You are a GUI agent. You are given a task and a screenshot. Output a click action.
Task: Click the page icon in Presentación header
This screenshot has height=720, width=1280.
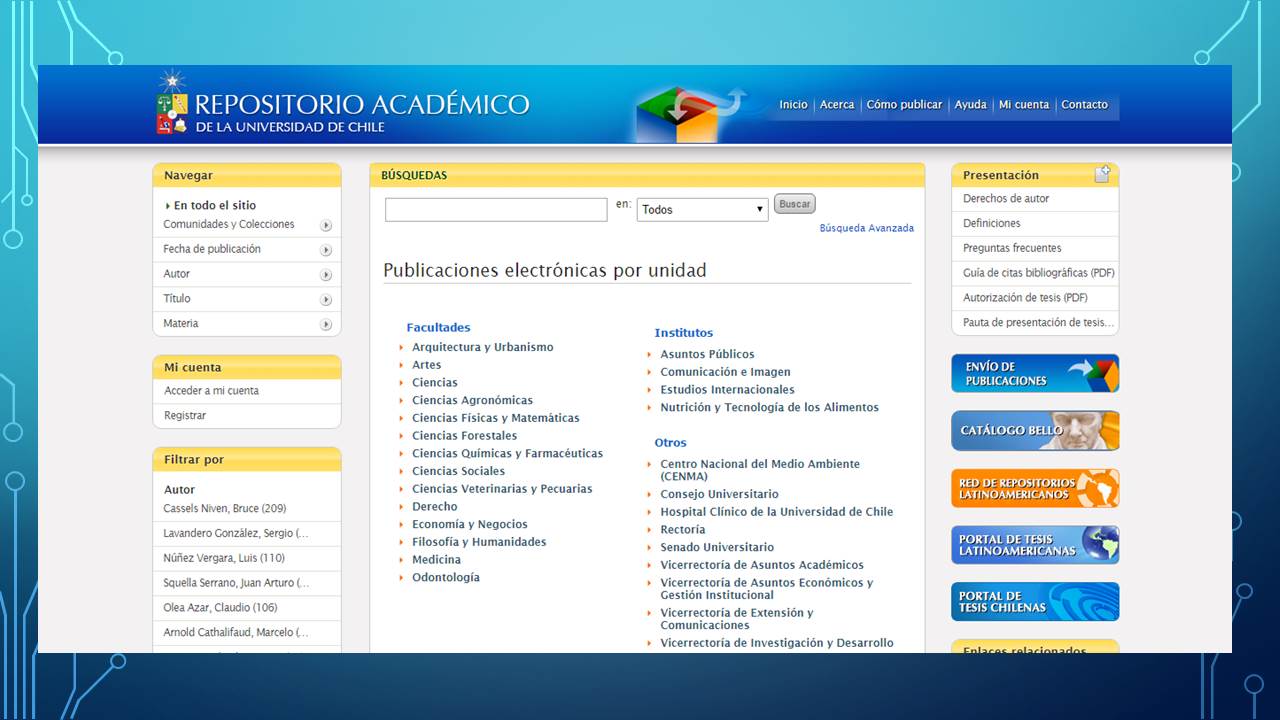pos(1102,175)
